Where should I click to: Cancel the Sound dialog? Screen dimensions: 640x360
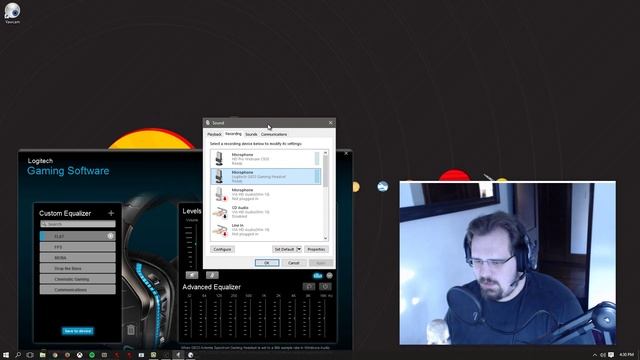294,263
